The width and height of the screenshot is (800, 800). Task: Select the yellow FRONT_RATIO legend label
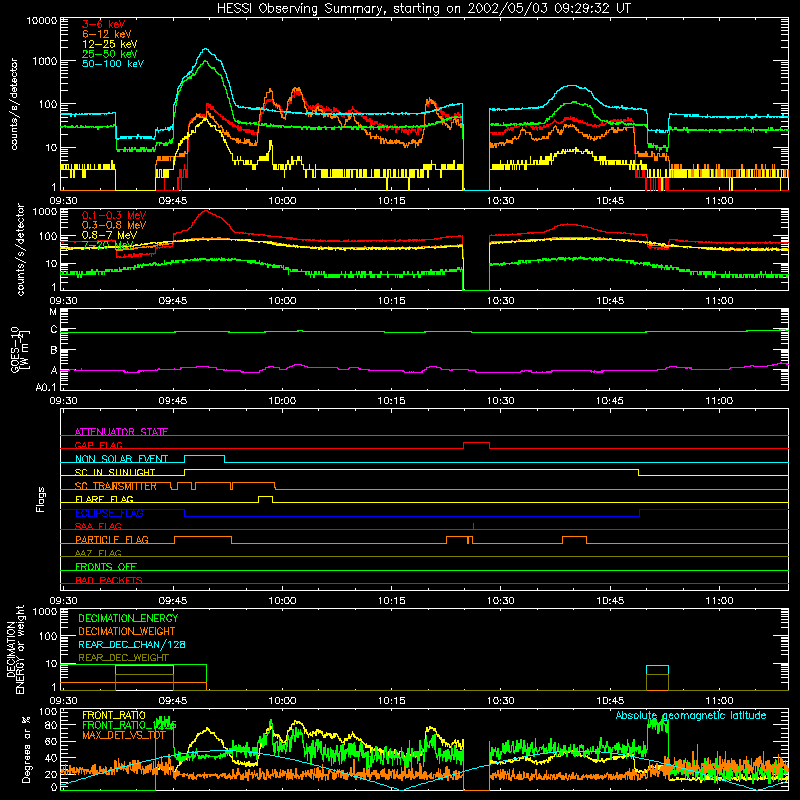tap(114, 715)
